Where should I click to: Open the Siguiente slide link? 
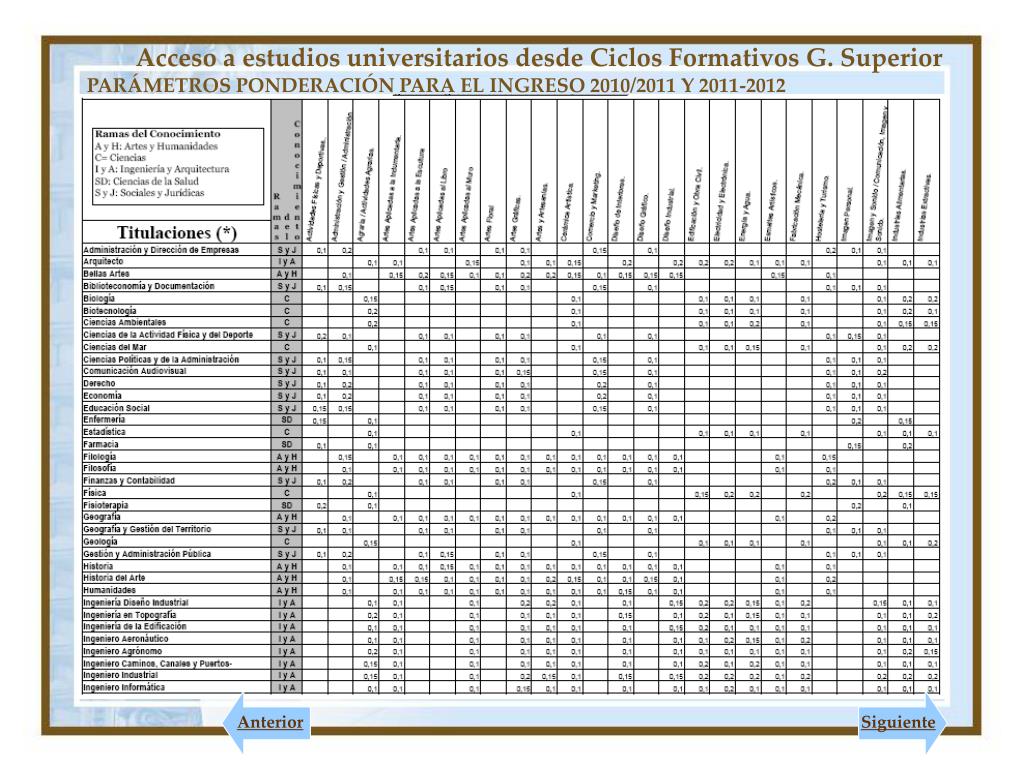point(898,722)
